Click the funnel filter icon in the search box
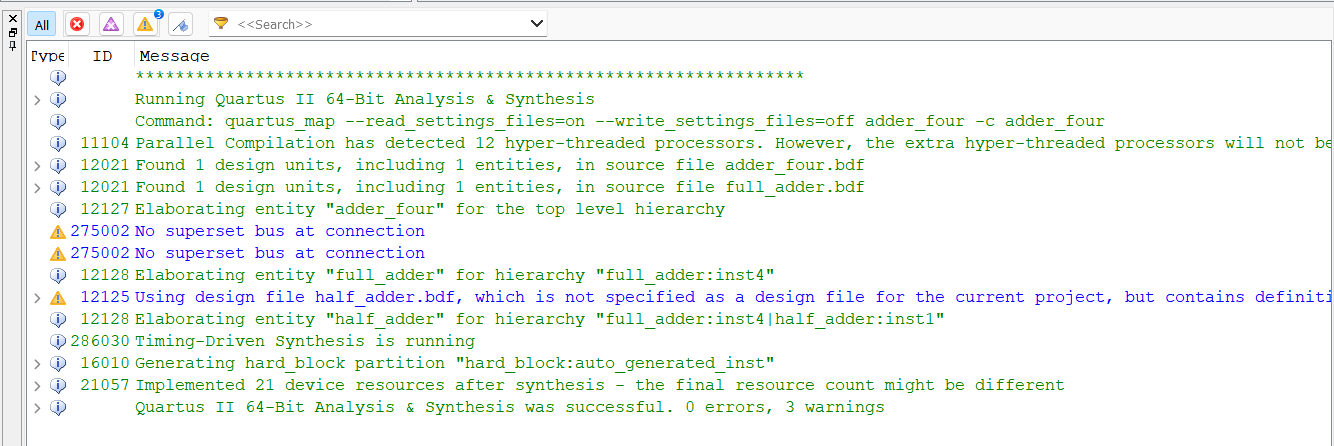1334x446 pixels. click(x=221, y=23)
